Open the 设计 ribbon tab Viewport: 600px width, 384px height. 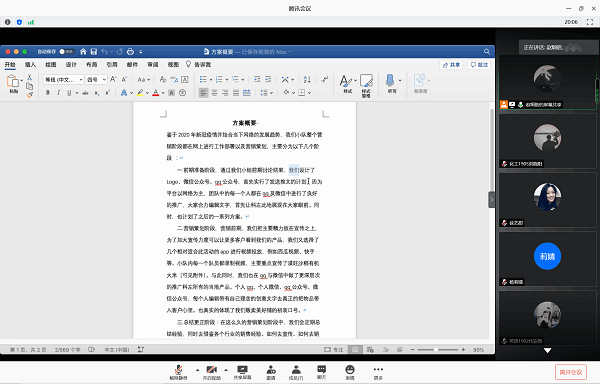coord(71,65)
